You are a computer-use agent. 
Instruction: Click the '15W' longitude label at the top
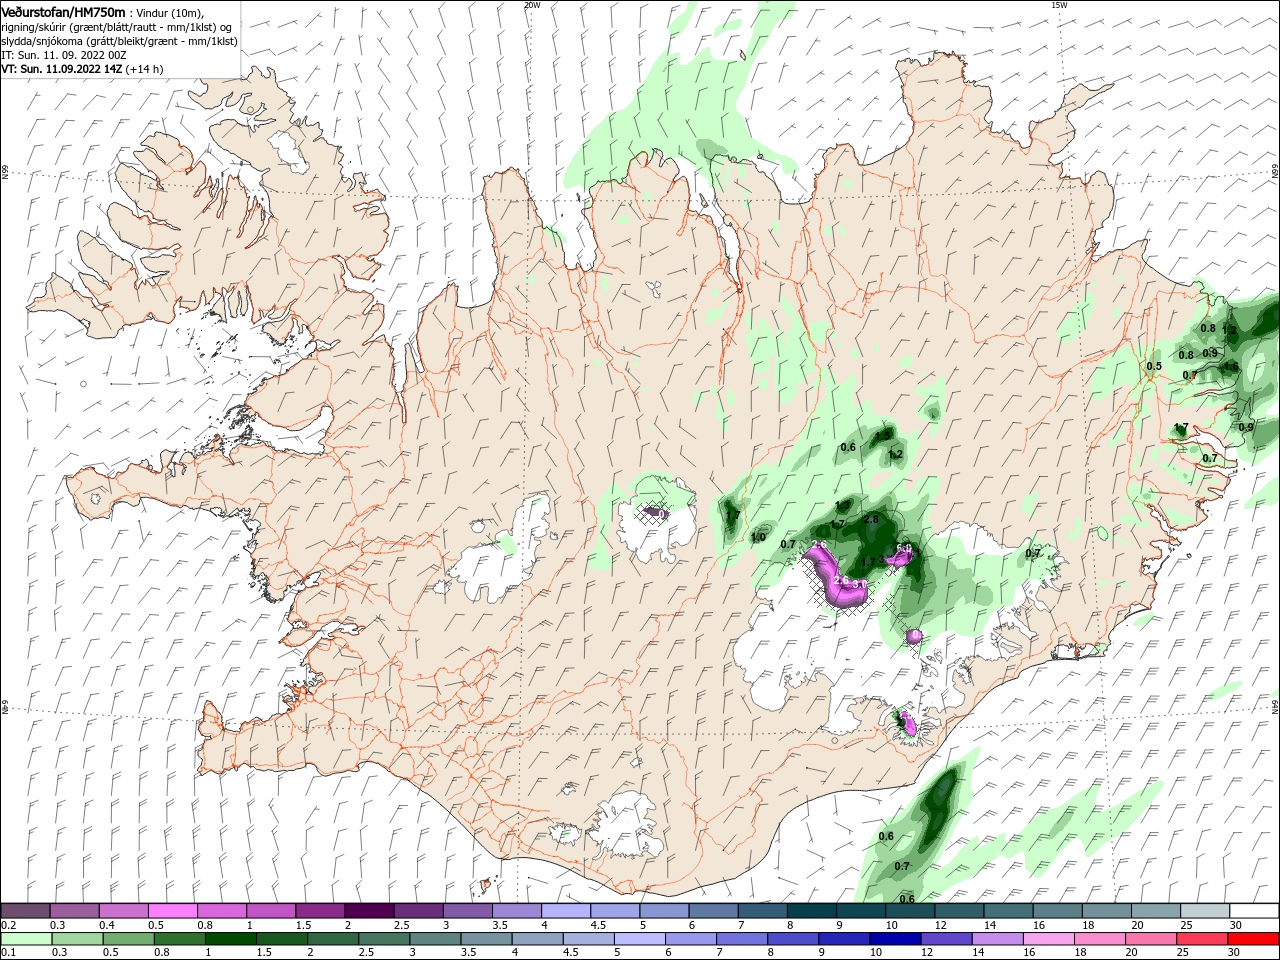point(1059,5)
